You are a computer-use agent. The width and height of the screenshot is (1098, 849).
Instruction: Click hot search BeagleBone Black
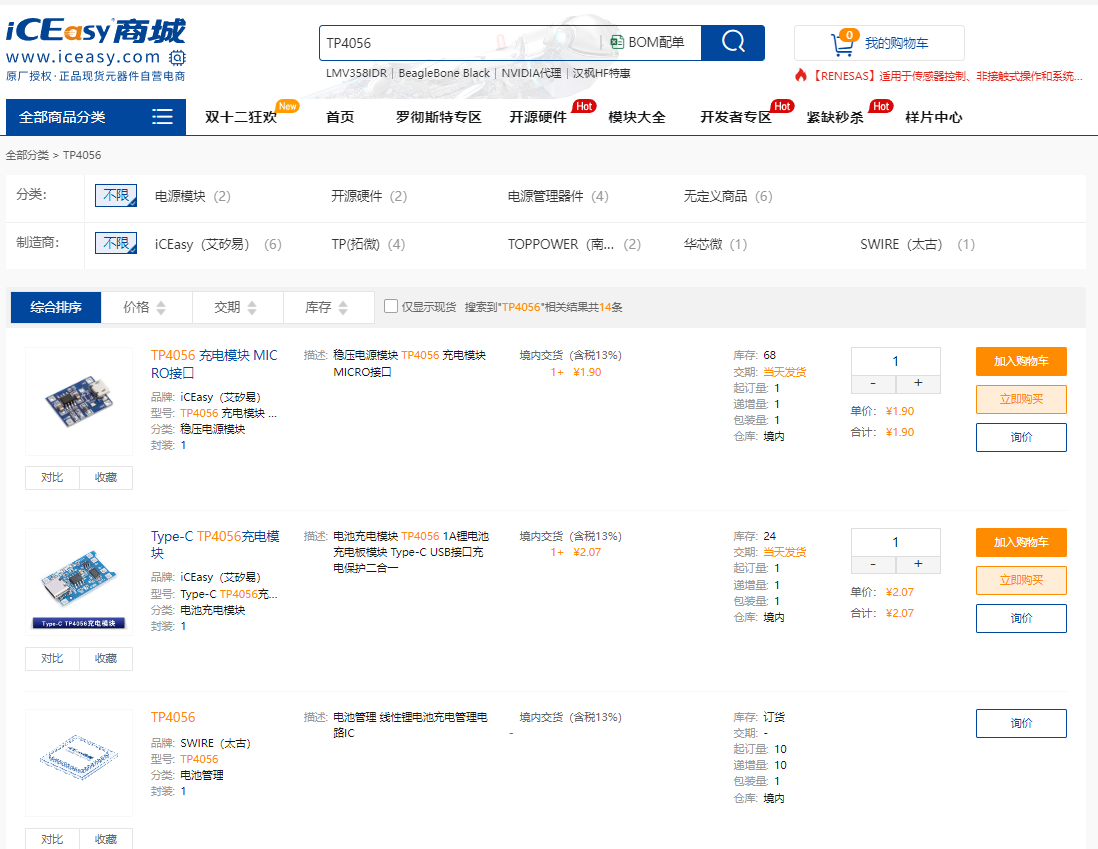(444, 73)
